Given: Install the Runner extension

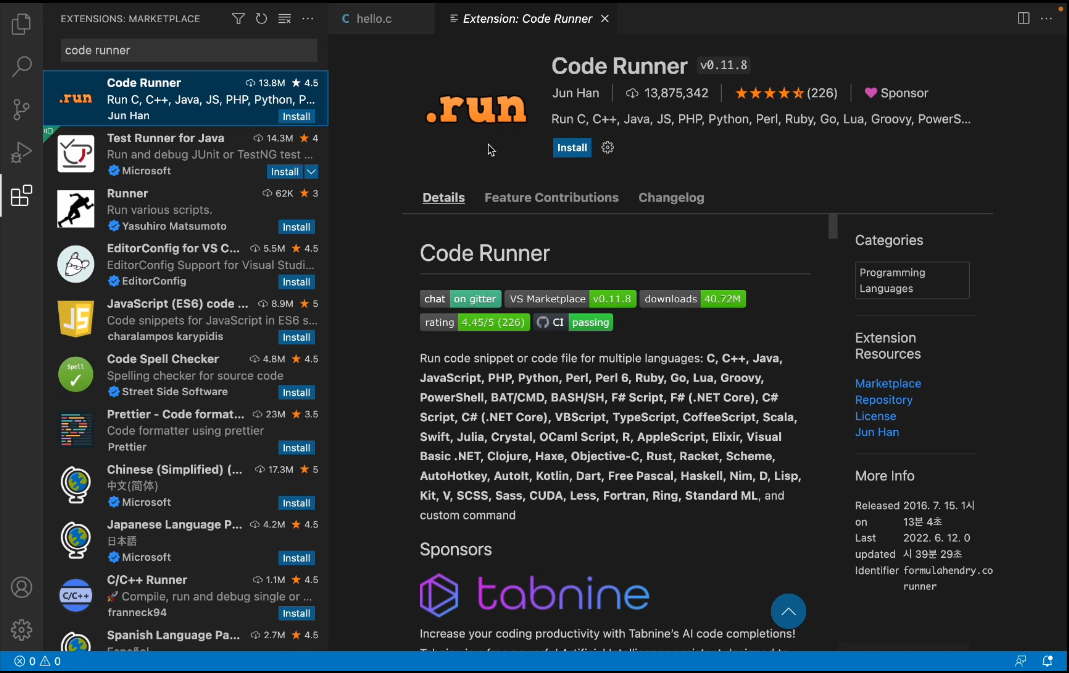Looking at the screenshot, I should pos(297,227).
